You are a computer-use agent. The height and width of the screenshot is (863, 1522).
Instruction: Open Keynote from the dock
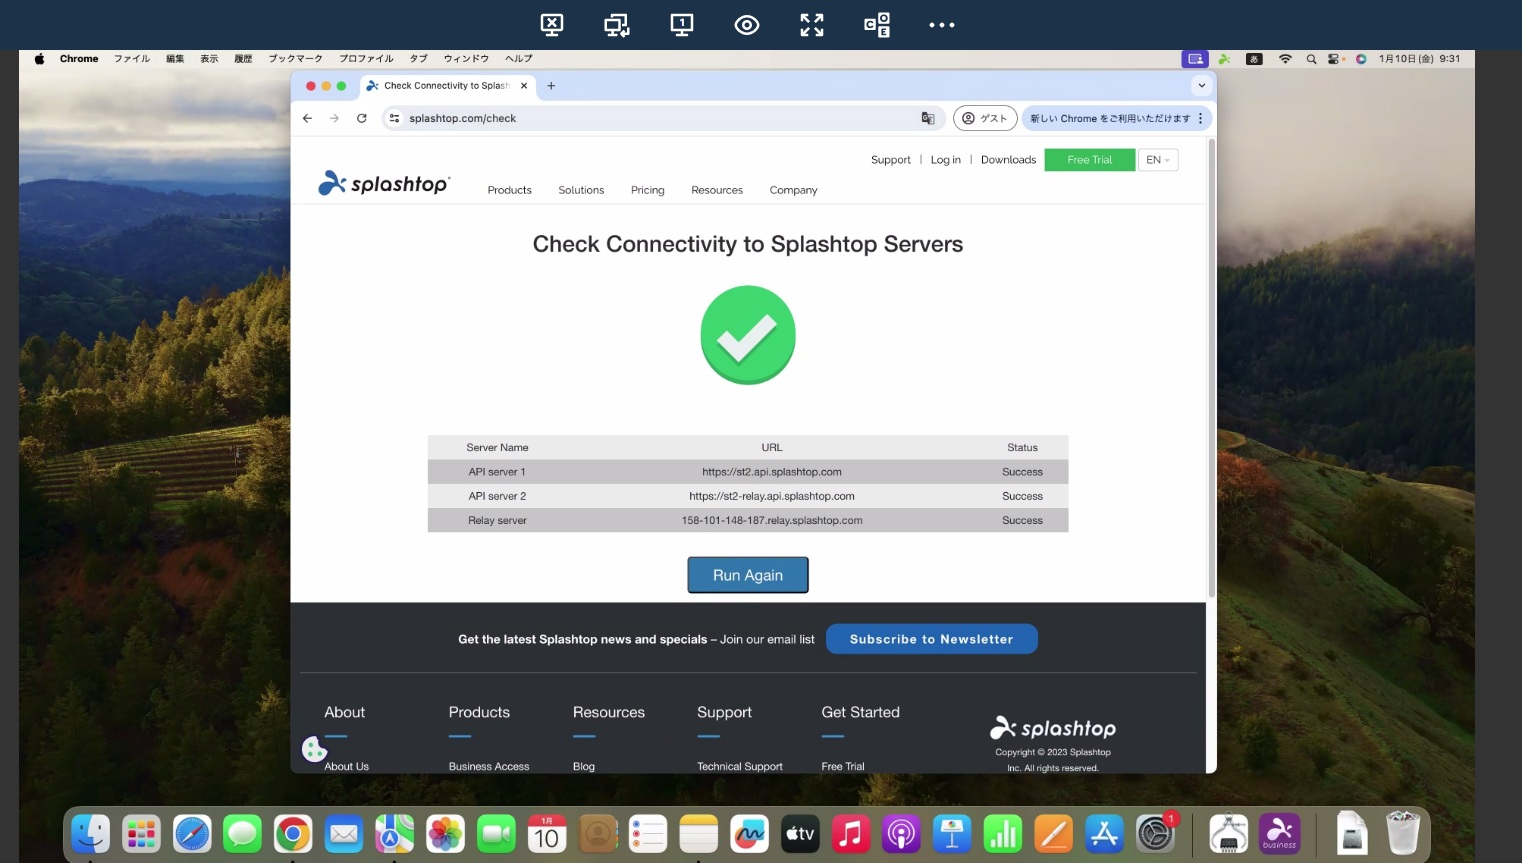(x=952, y=833)
